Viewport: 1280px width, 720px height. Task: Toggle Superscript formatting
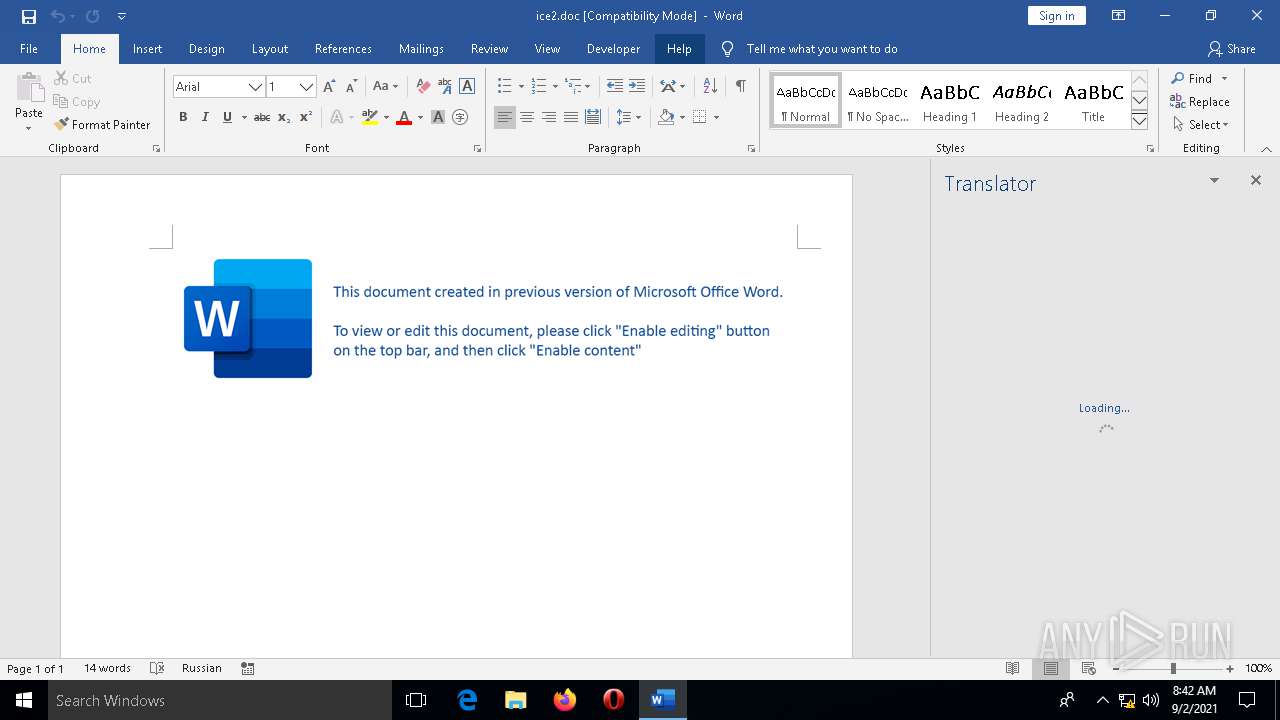tap(306, 117)
